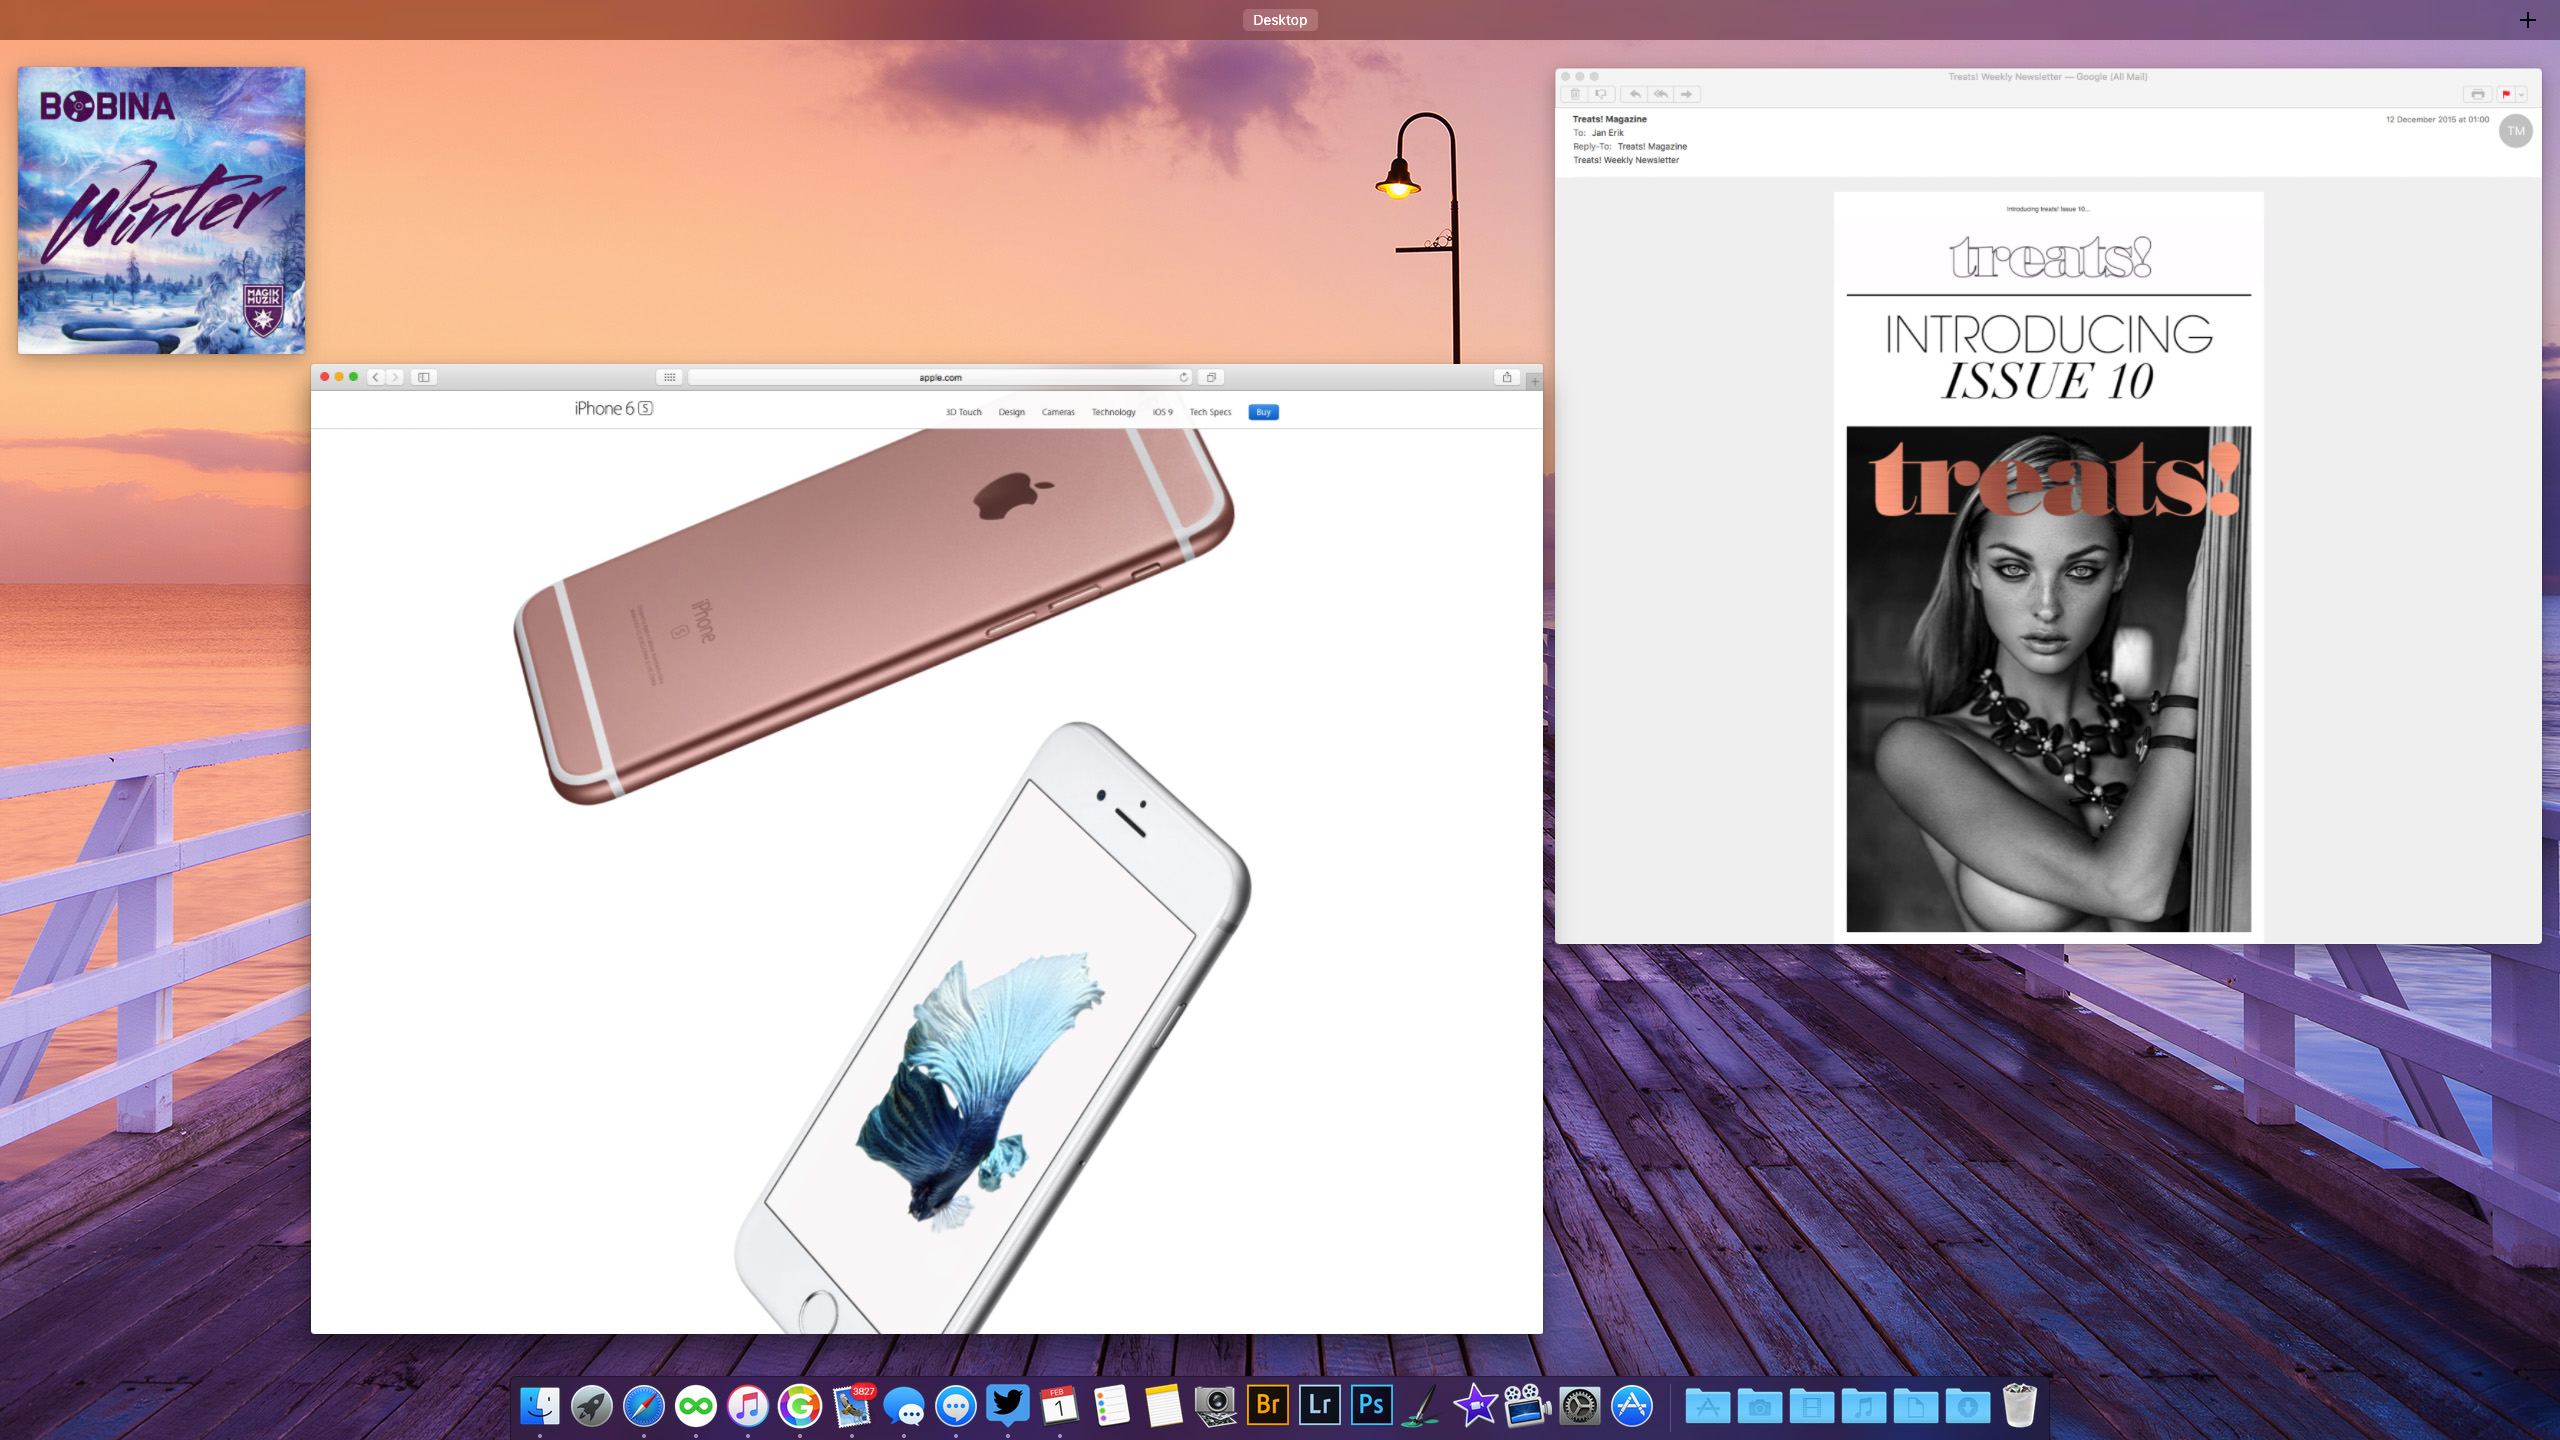The height and width of the screenshot is (1440, 2560).
Task: Open Photoshop from the Dock
Action: pyautogui.click(x=1371, y=1405)
